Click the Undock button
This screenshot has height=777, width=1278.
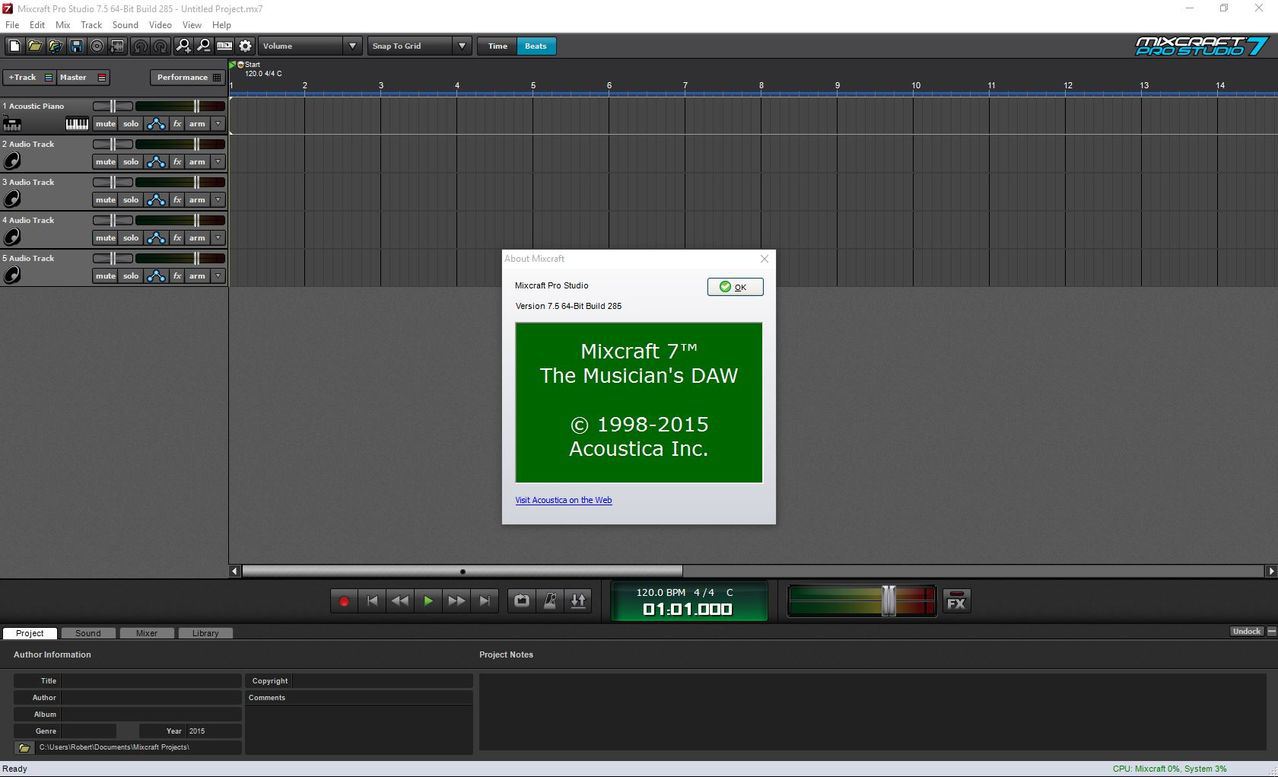tap(1247, 632)
